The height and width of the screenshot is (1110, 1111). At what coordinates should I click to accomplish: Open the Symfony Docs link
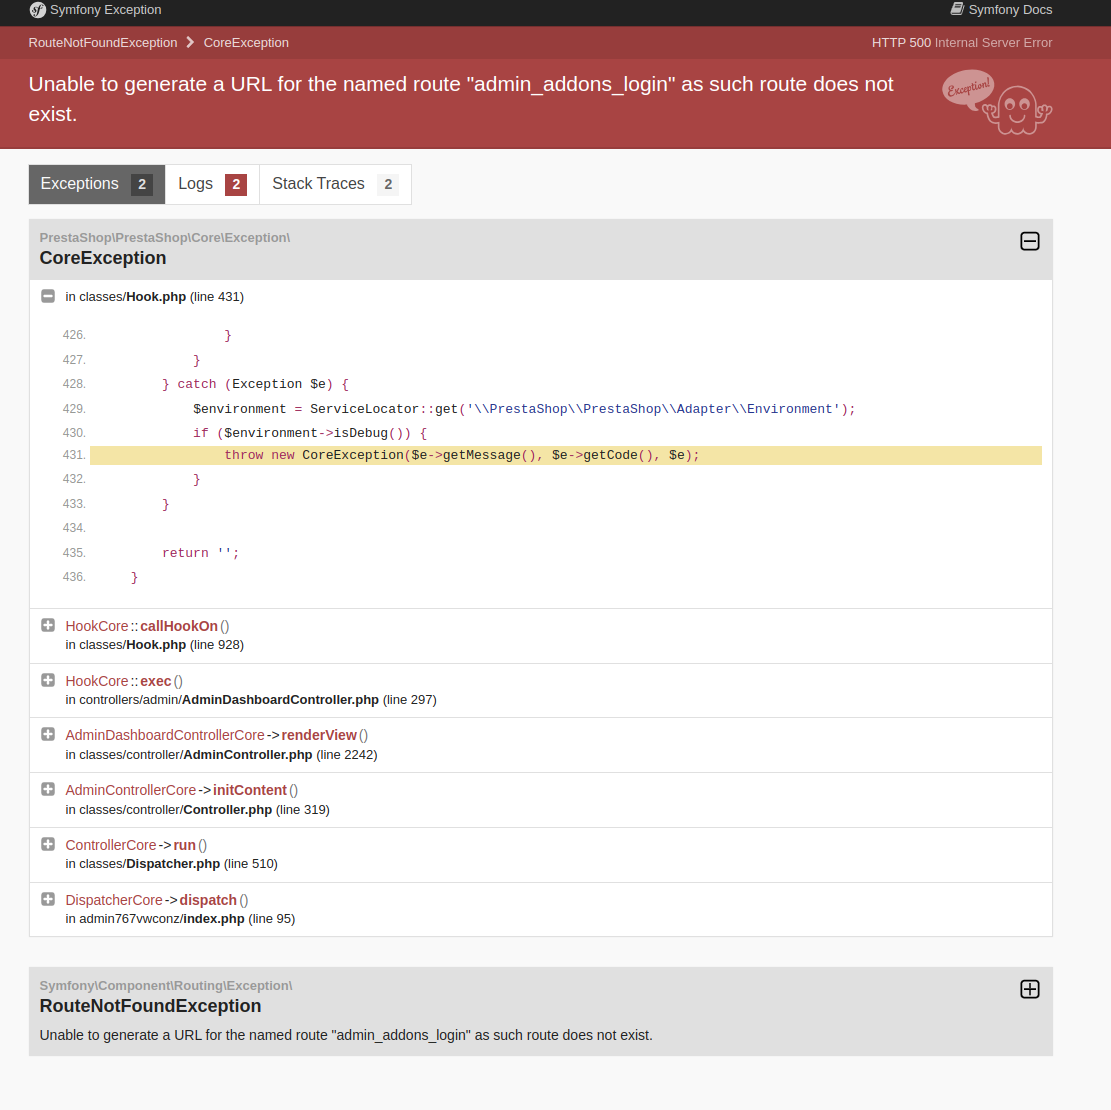(1010, 9)
